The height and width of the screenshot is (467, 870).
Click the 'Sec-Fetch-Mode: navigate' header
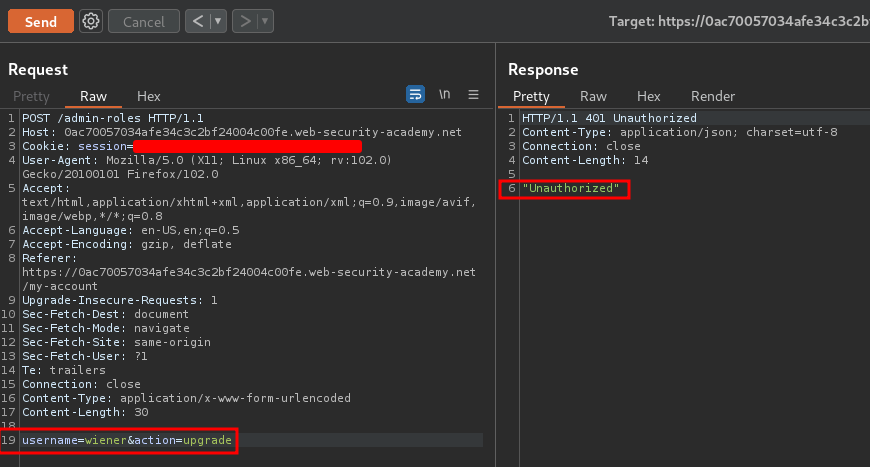[x=105, y=328]
